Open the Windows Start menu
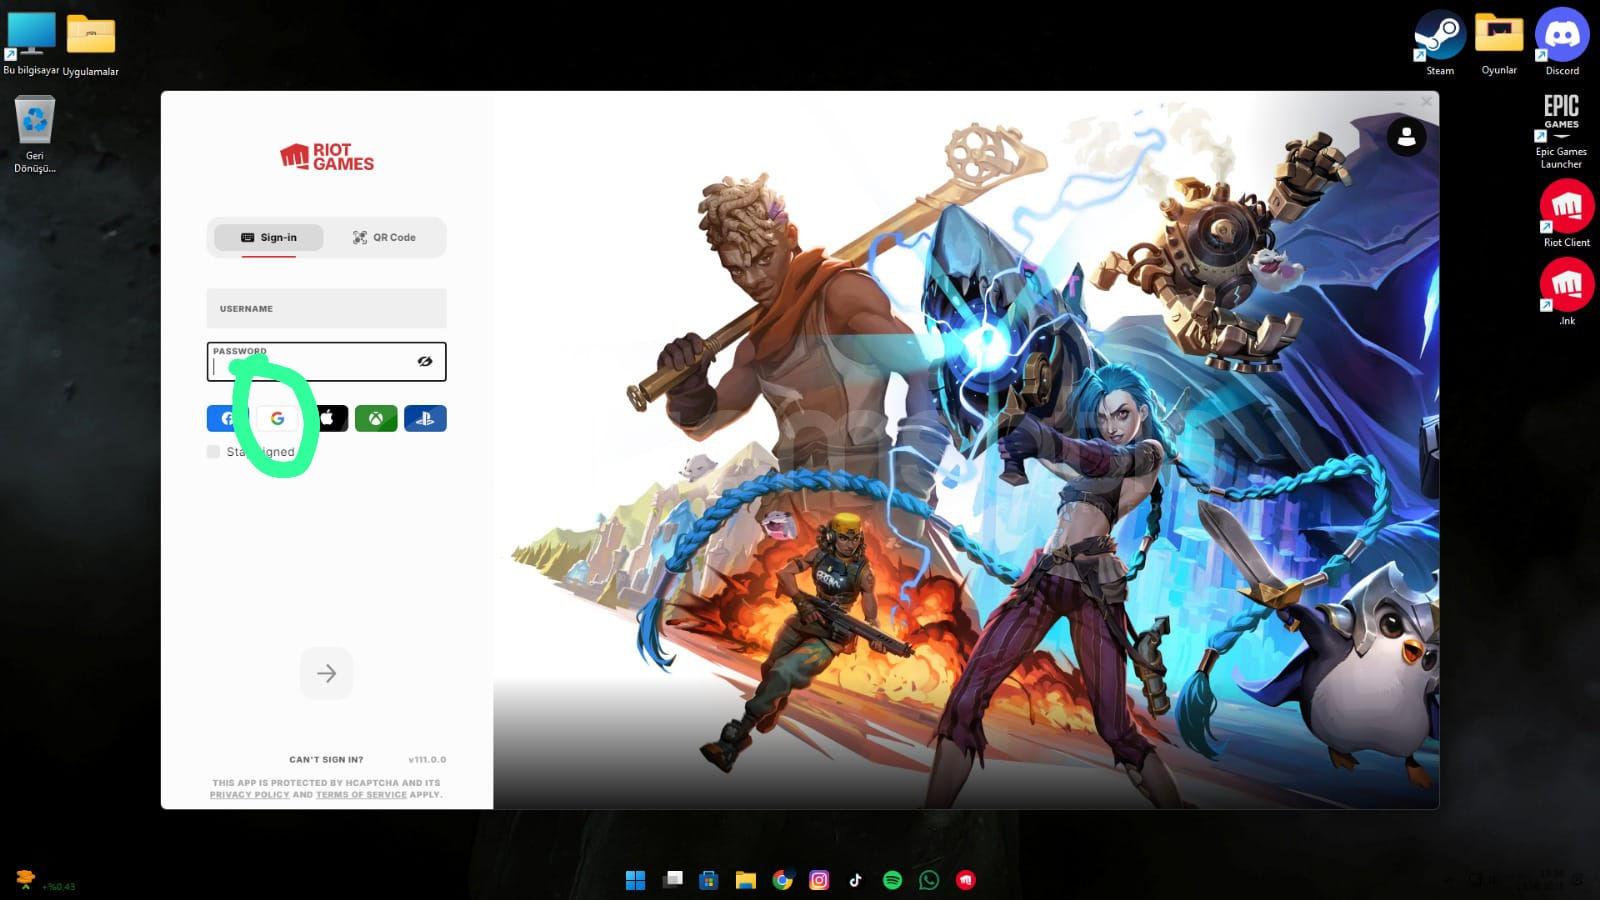 click(x=635, y=880)
